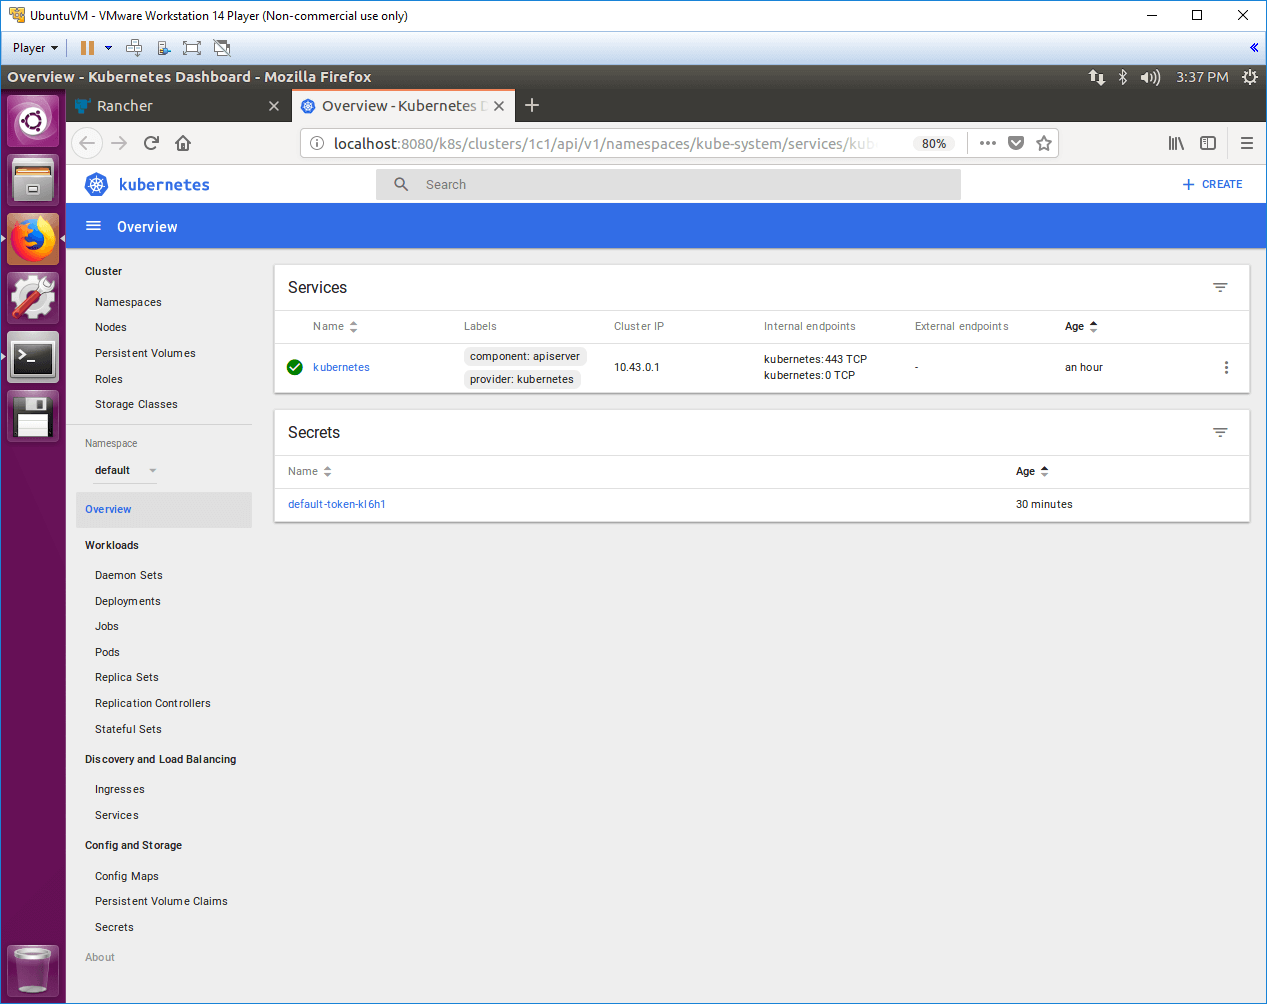Open Pods under Workloads
Image resolution: width=1267 pixels, height=1004 pixels.
pyautogui.click(x=107, y=652)
